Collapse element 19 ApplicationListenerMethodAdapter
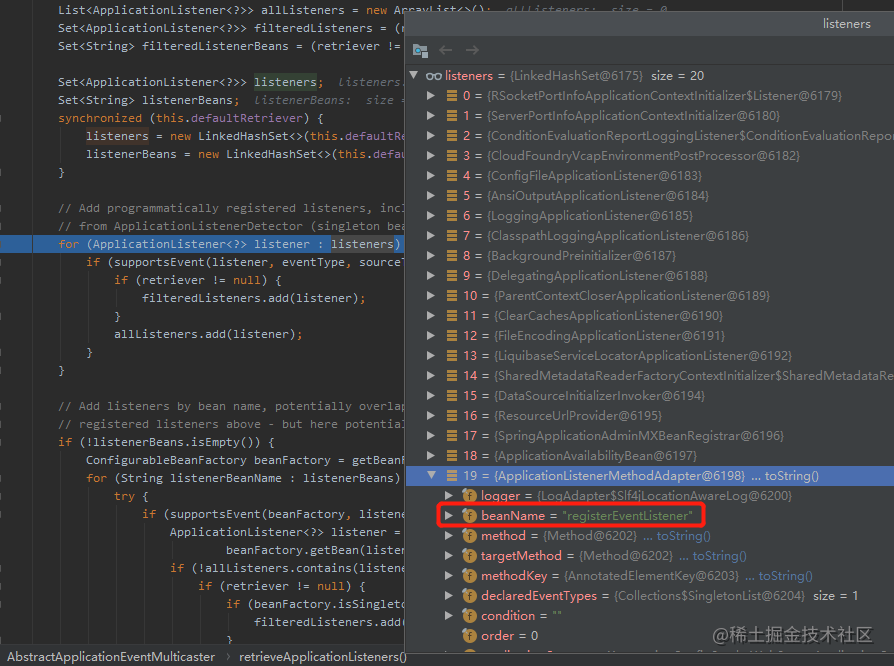This screenshot has width=894, height=666. pos(432,475)
